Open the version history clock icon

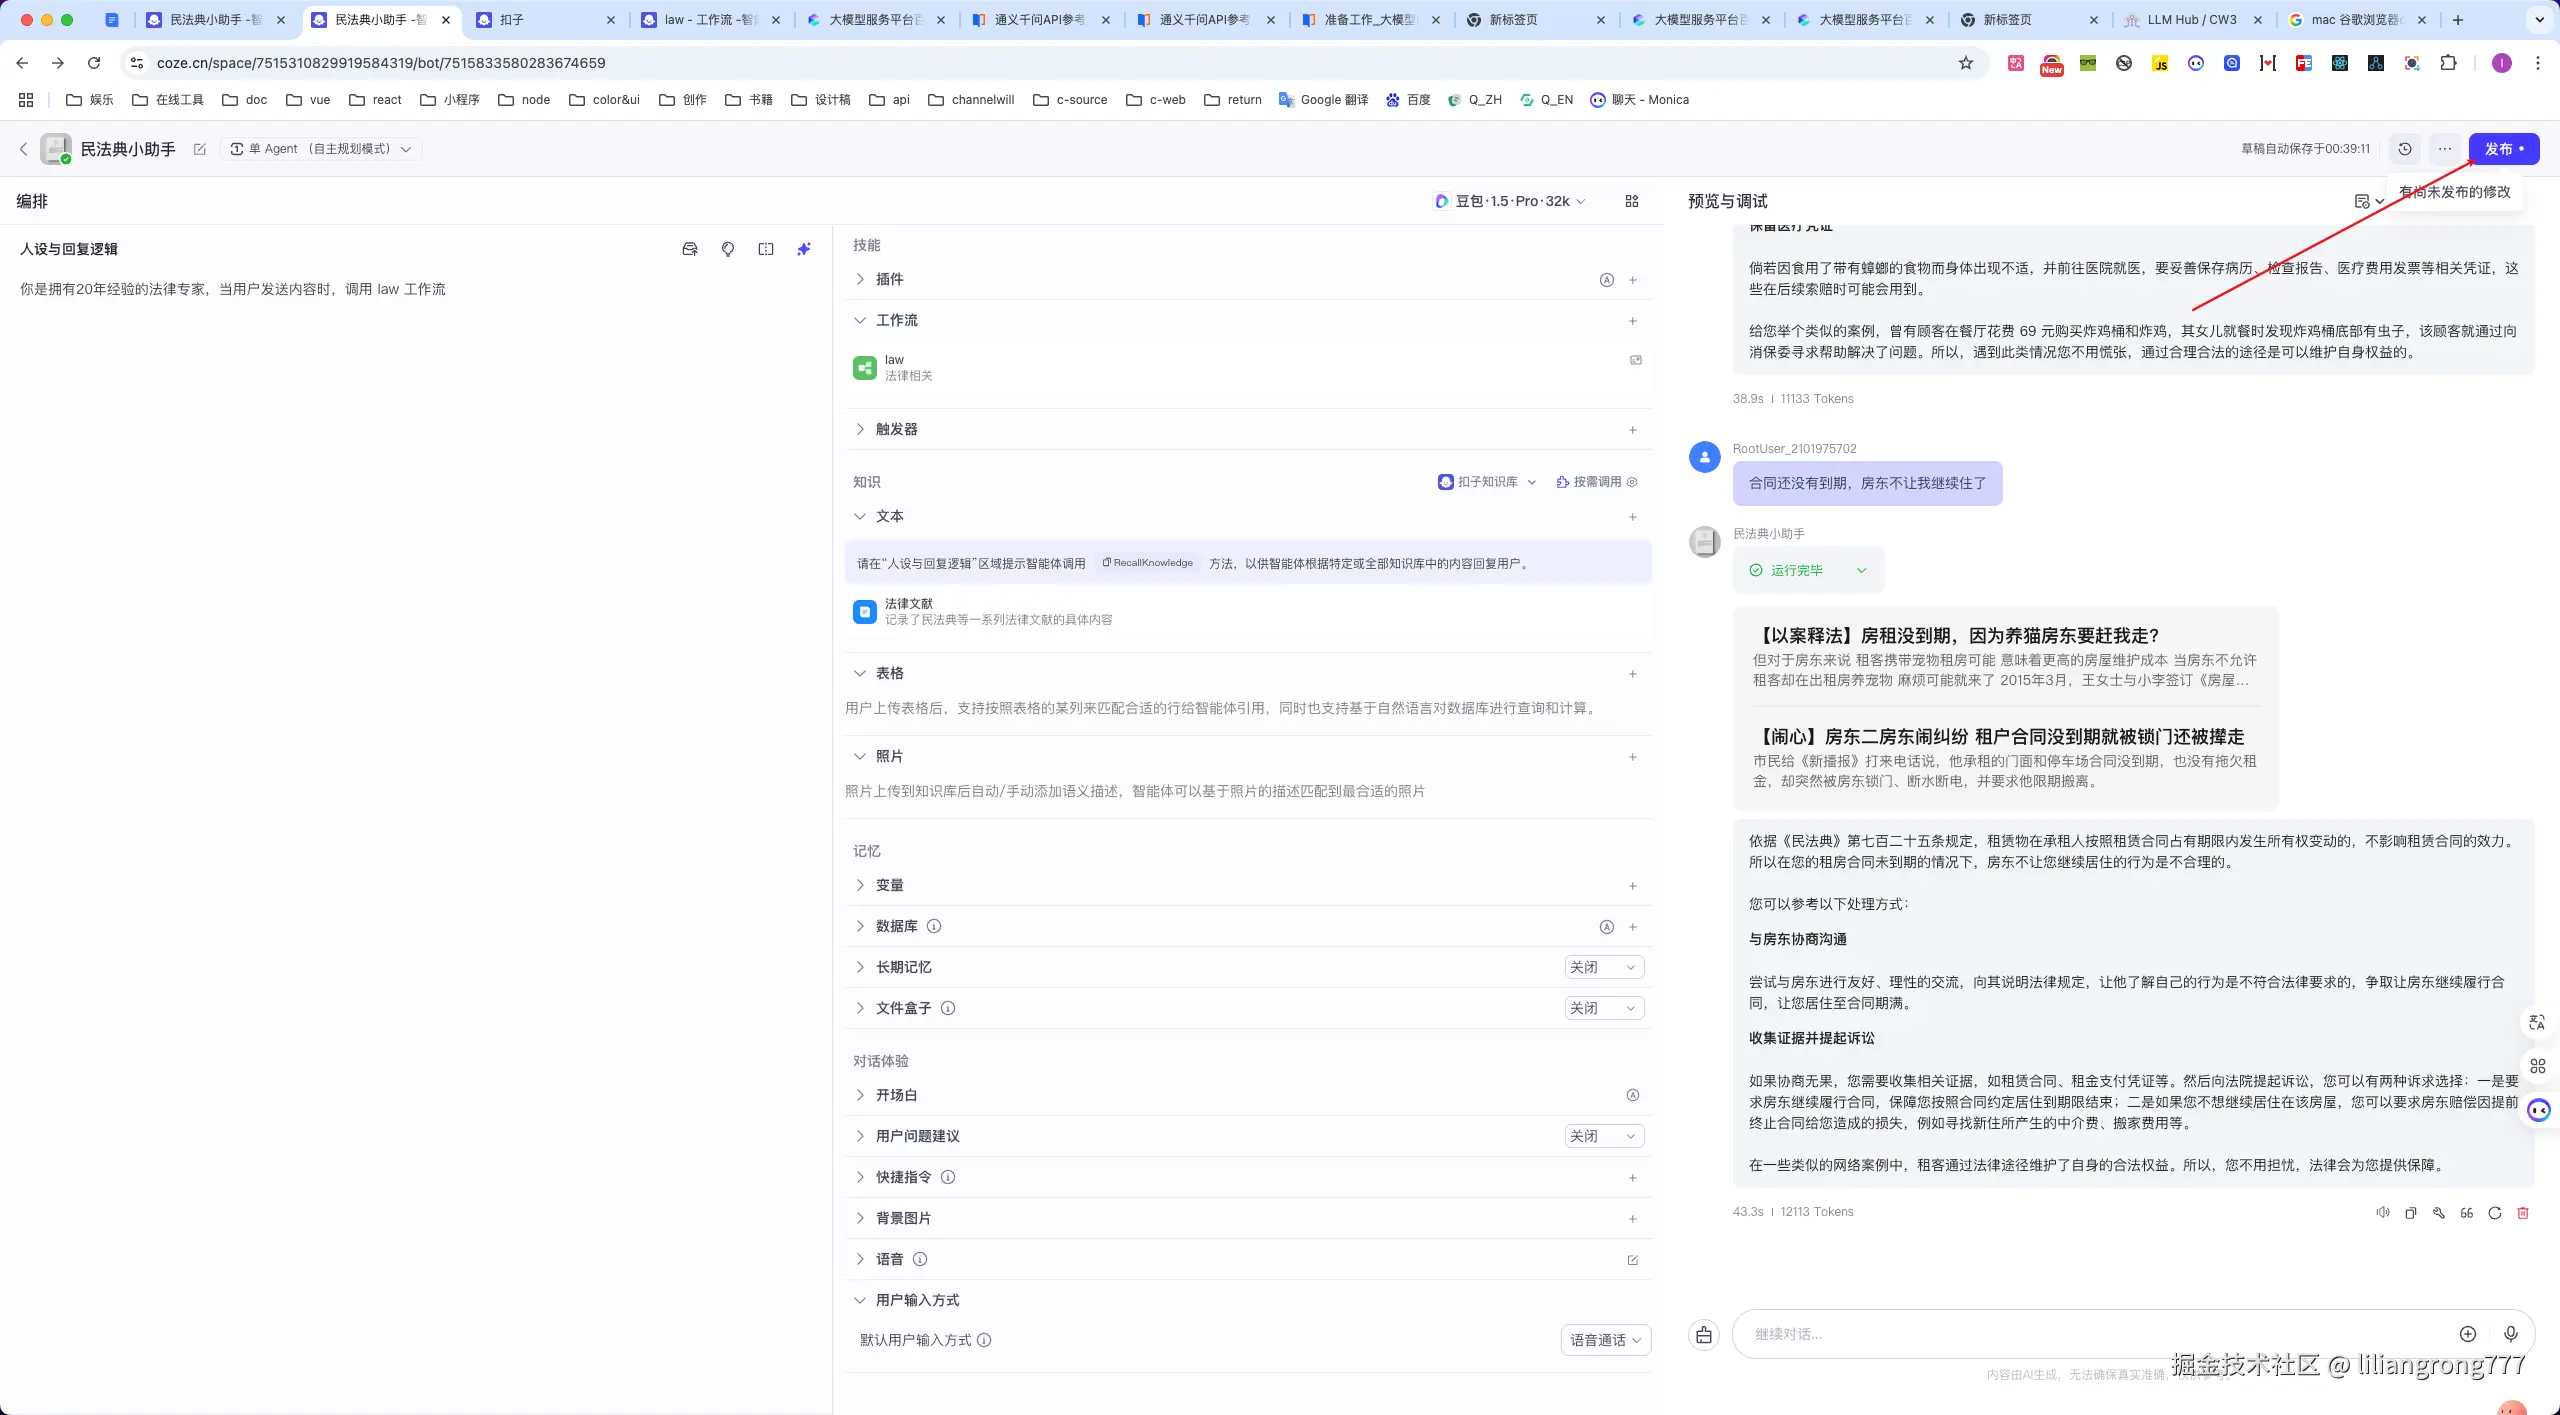click(2405, 149)
